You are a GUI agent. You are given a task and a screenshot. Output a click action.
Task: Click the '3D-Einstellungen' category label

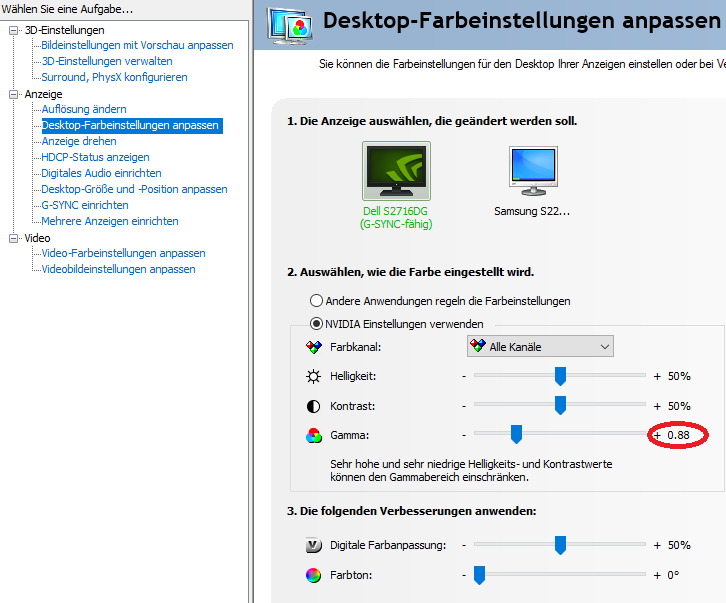click(x=64, y=31)
